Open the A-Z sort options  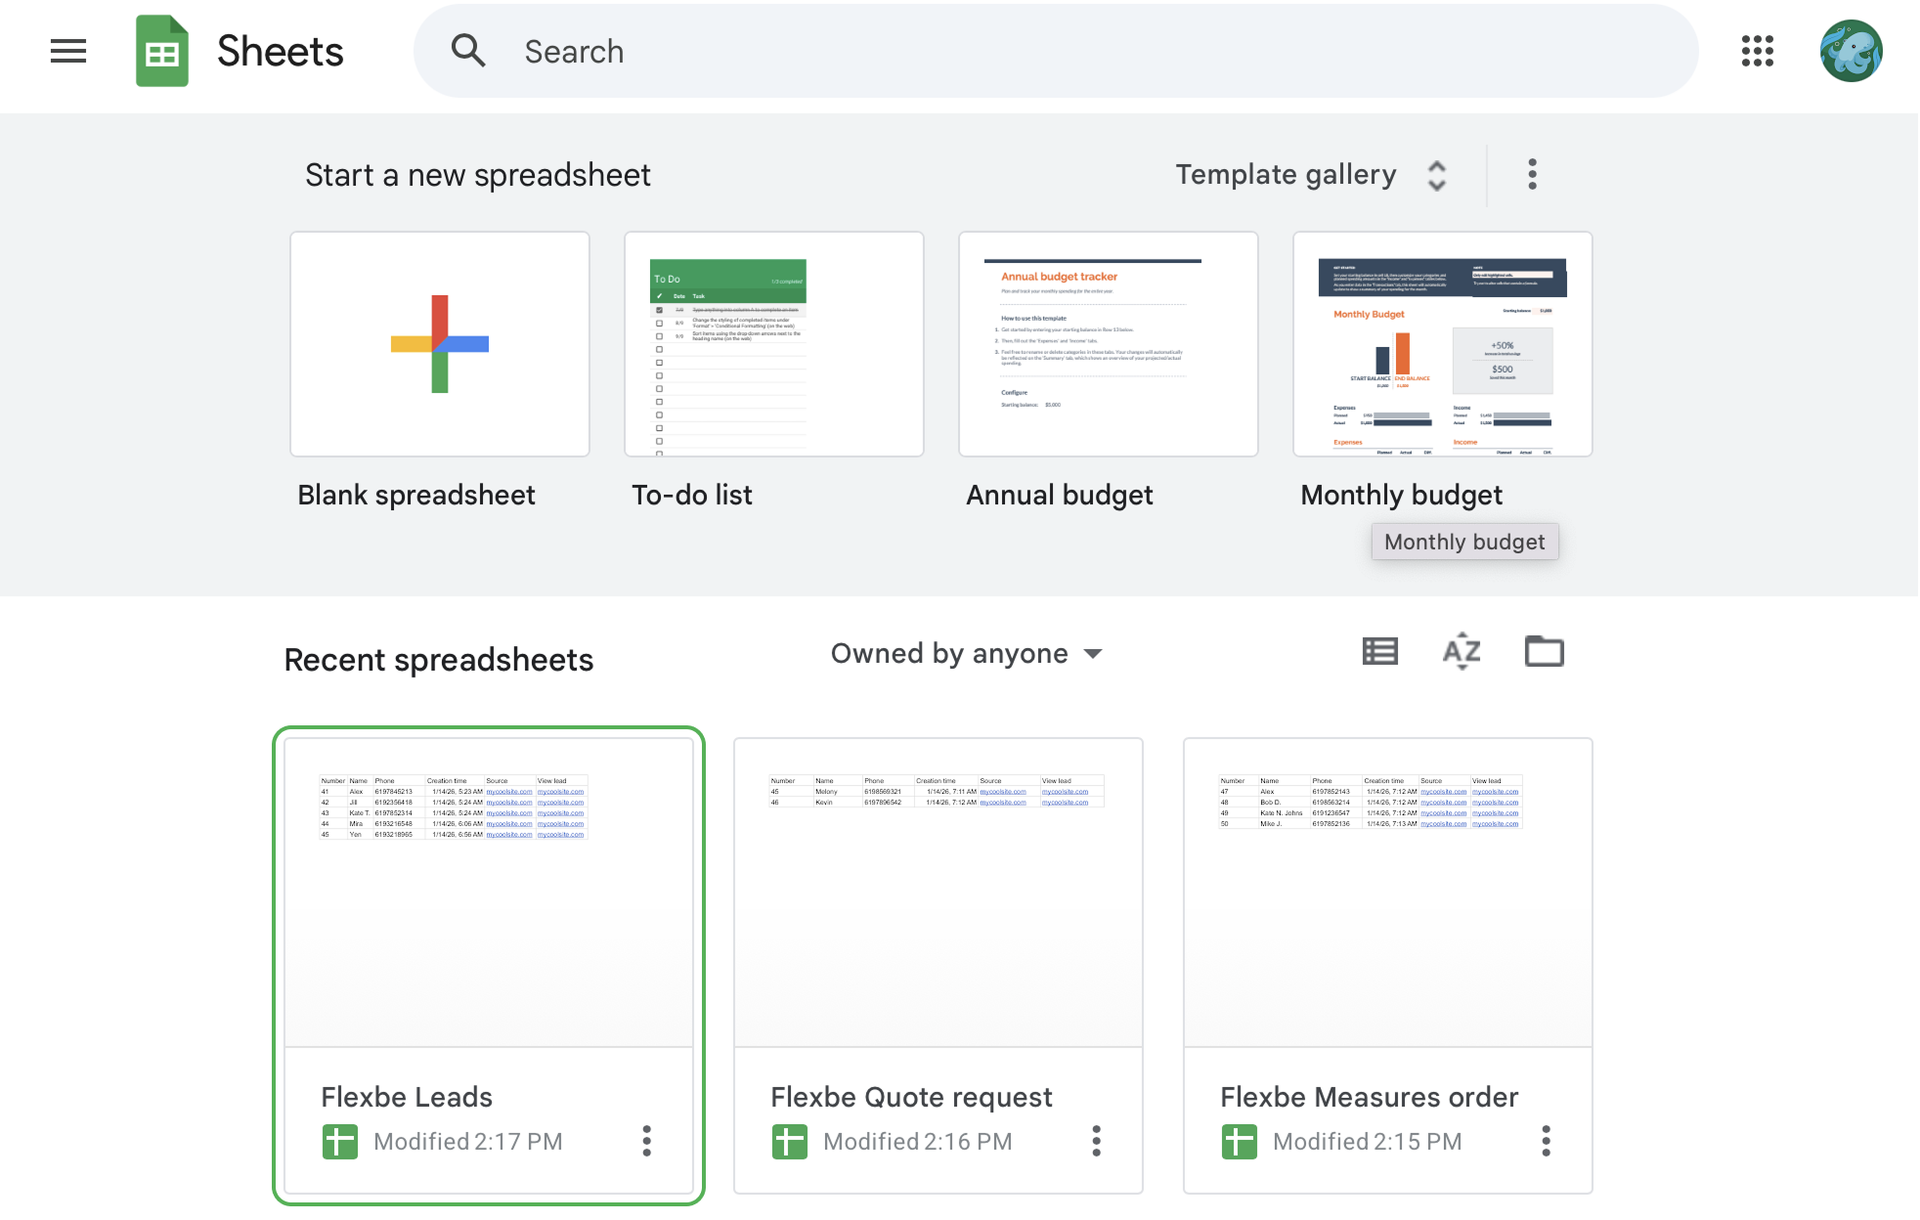coord(1461,652)
